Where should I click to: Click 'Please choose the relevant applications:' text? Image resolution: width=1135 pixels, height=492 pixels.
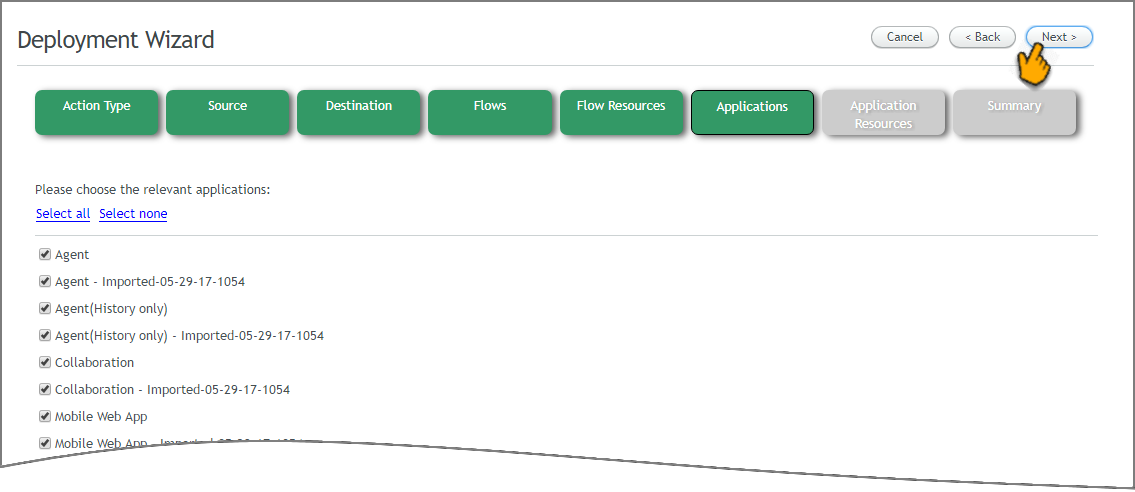pos(152,190)
